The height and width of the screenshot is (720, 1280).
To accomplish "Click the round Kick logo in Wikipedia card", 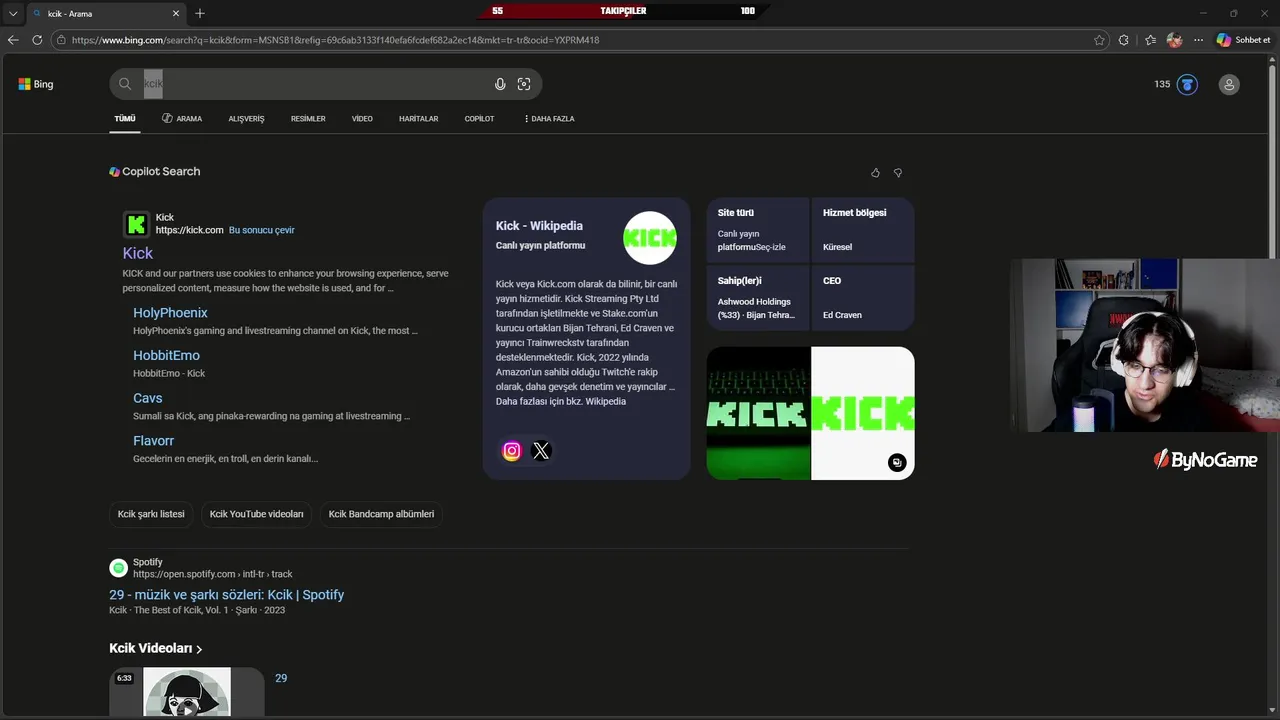I will coord(650,238).
